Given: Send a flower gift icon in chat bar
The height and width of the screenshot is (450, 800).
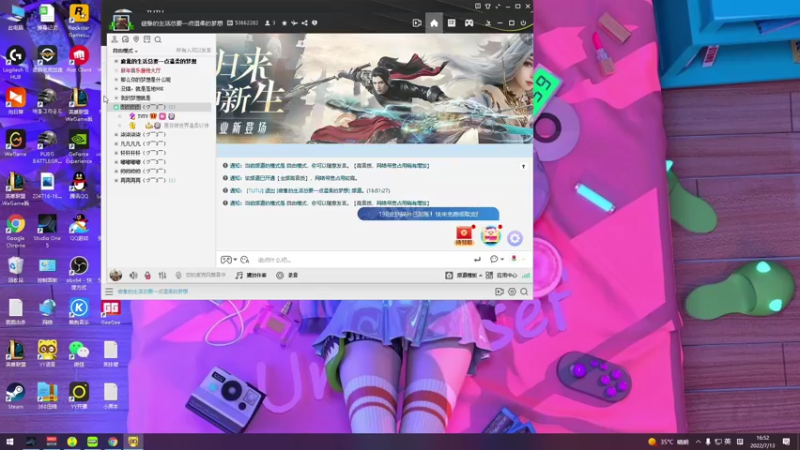Looking at the screenshot, I should pyautogui.click(x=514, y=259).
